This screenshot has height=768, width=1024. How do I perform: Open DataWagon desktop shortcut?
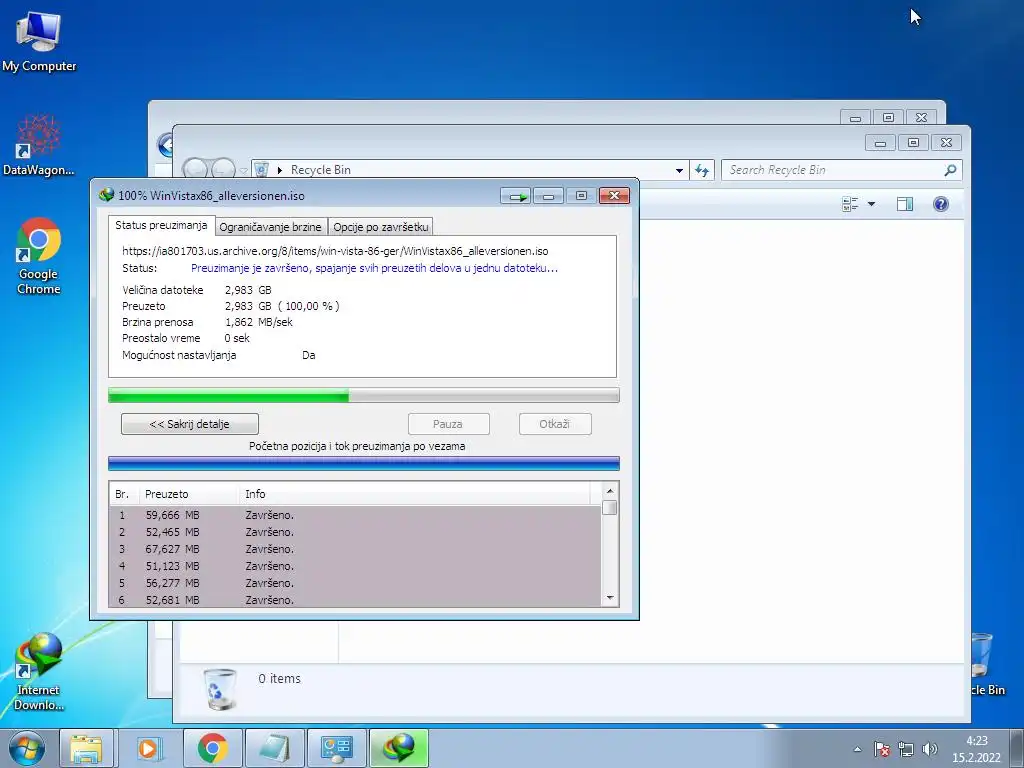click(39, 145)
